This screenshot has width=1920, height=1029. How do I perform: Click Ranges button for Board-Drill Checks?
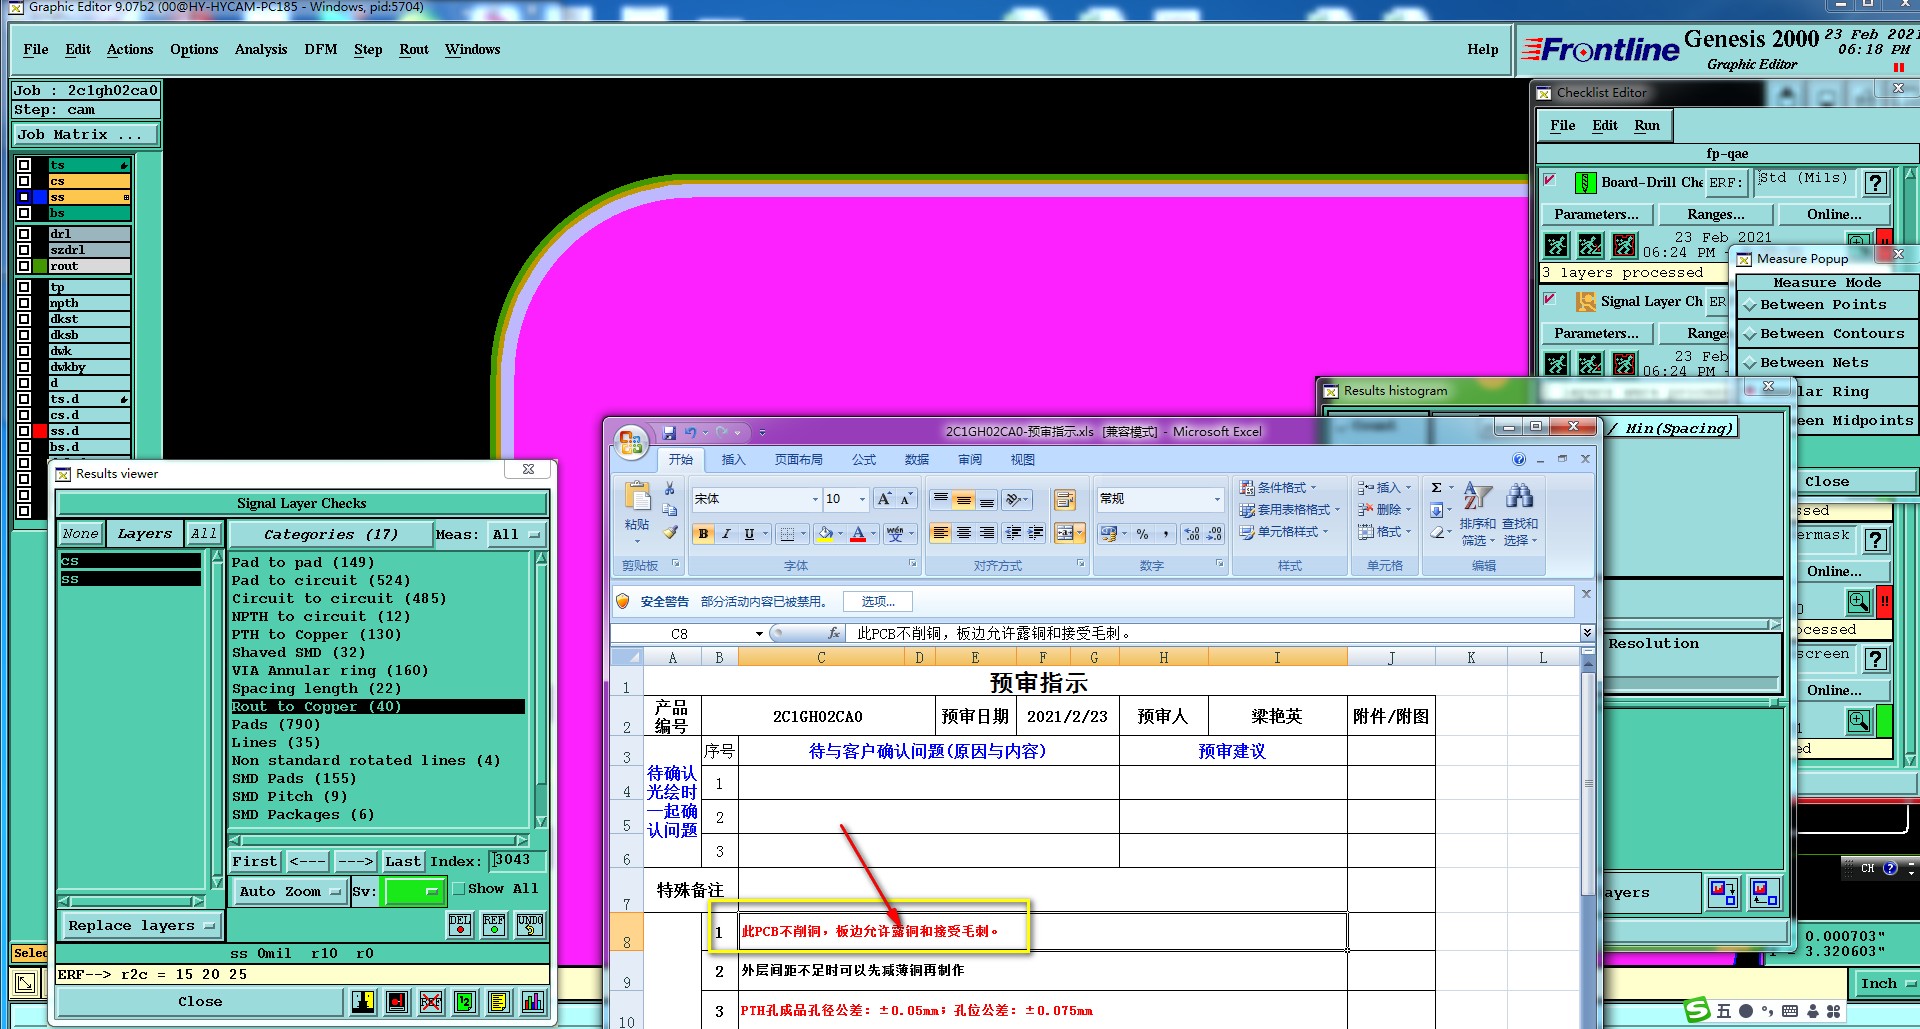[1716, 214]
